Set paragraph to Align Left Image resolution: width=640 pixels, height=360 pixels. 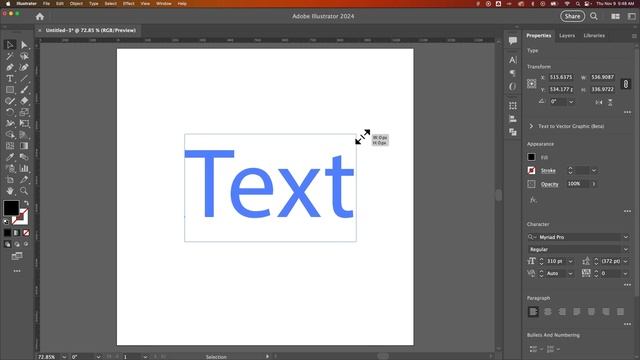click(x=533, y=312)
